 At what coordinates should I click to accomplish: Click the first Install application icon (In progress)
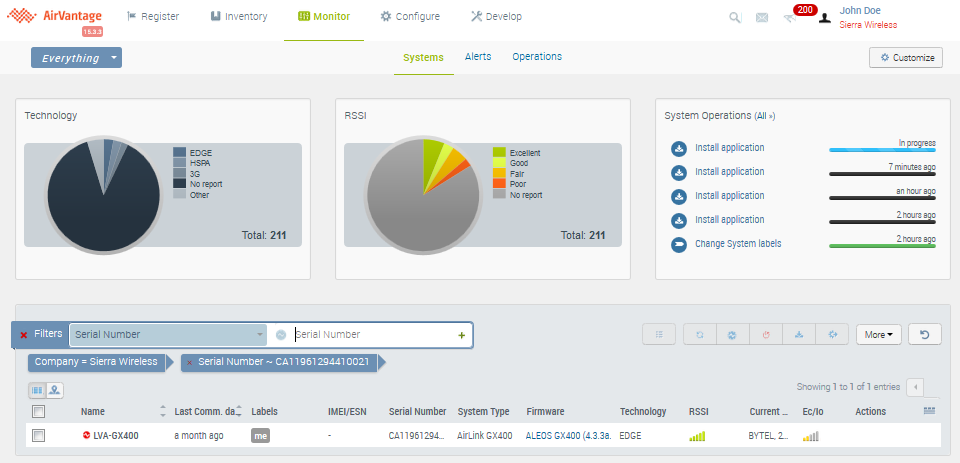tap(678, 148)
